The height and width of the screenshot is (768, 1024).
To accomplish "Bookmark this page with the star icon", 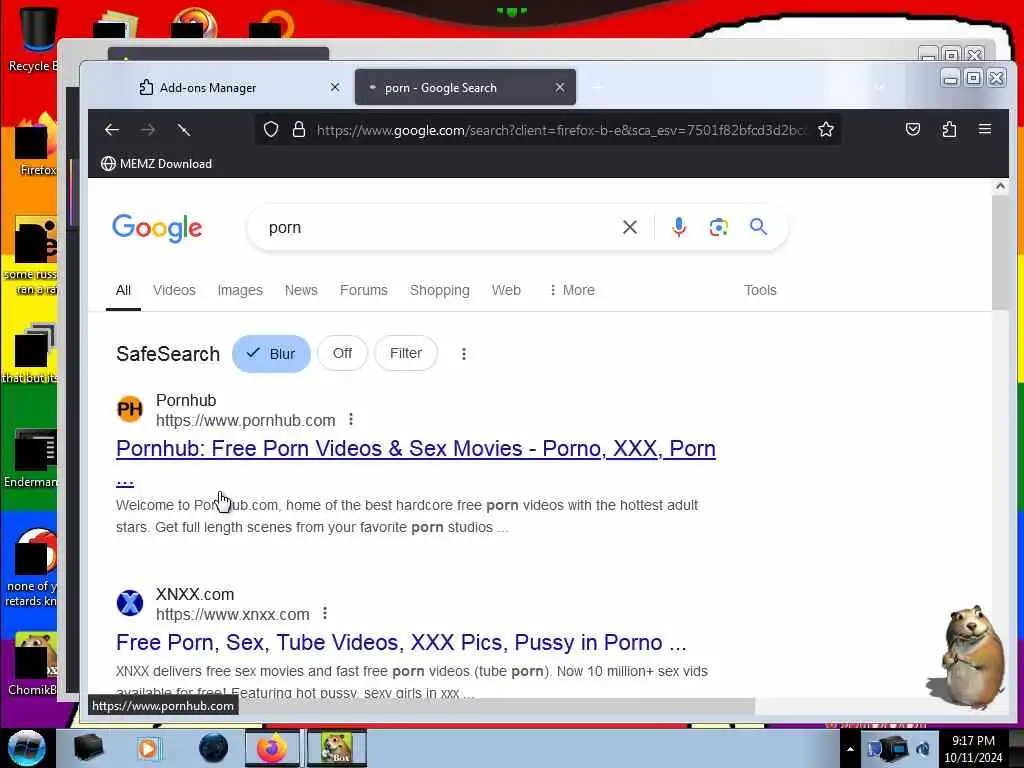I will pyautogui.click(x=825, y=129).
